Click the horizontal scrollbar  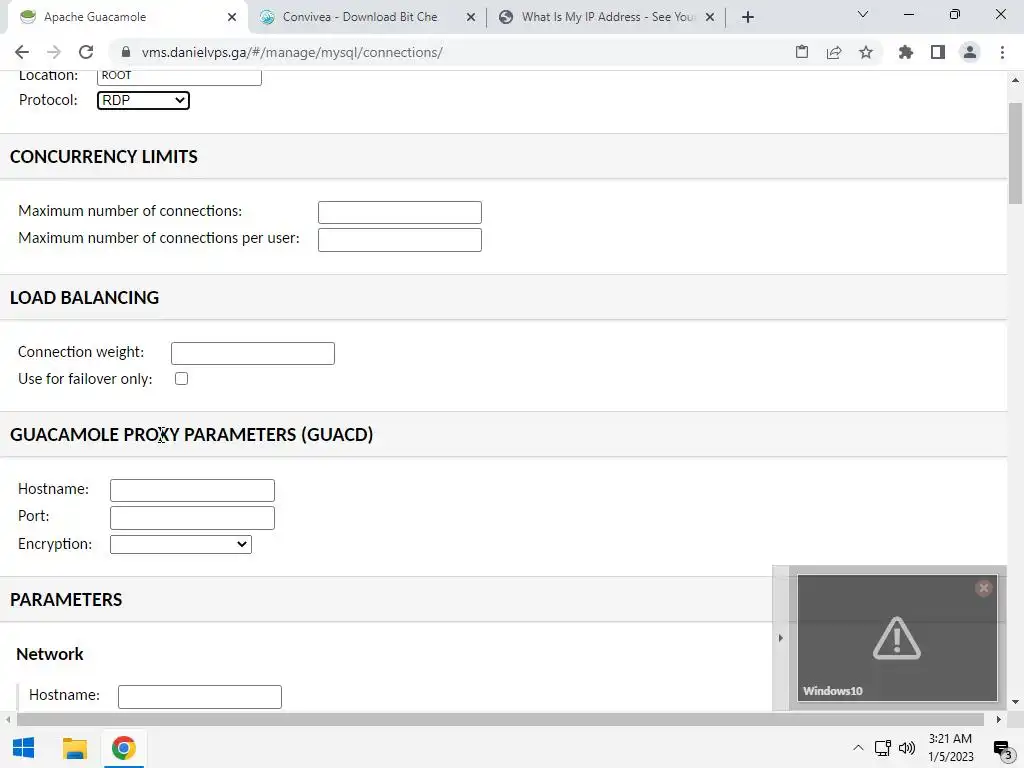500,720
